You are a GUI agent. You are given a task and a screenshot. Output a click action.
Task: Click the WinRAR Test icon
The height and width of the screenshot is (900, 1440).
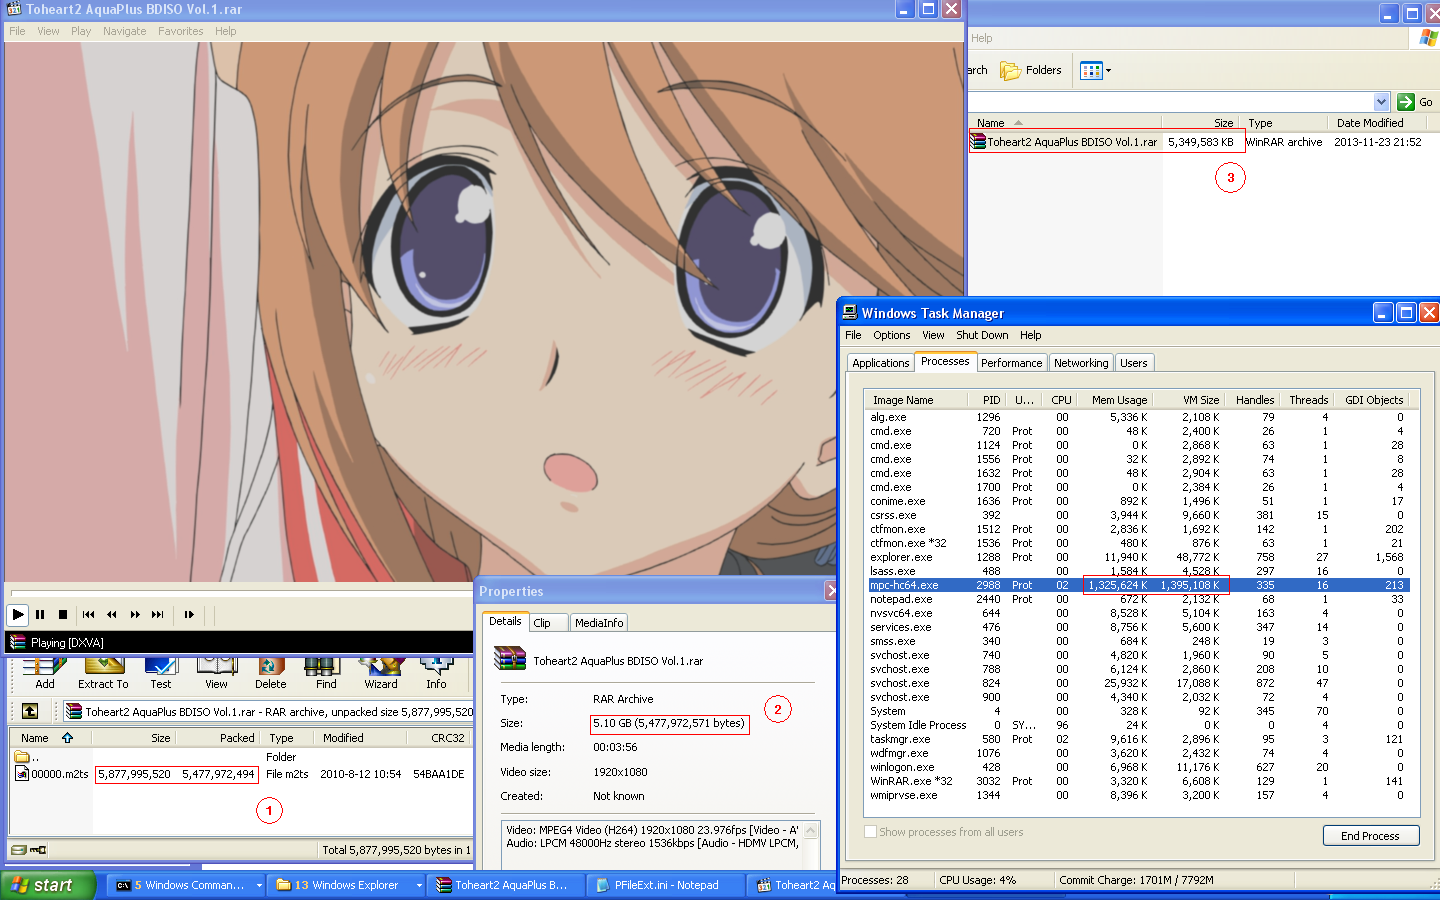coord(161,673)
